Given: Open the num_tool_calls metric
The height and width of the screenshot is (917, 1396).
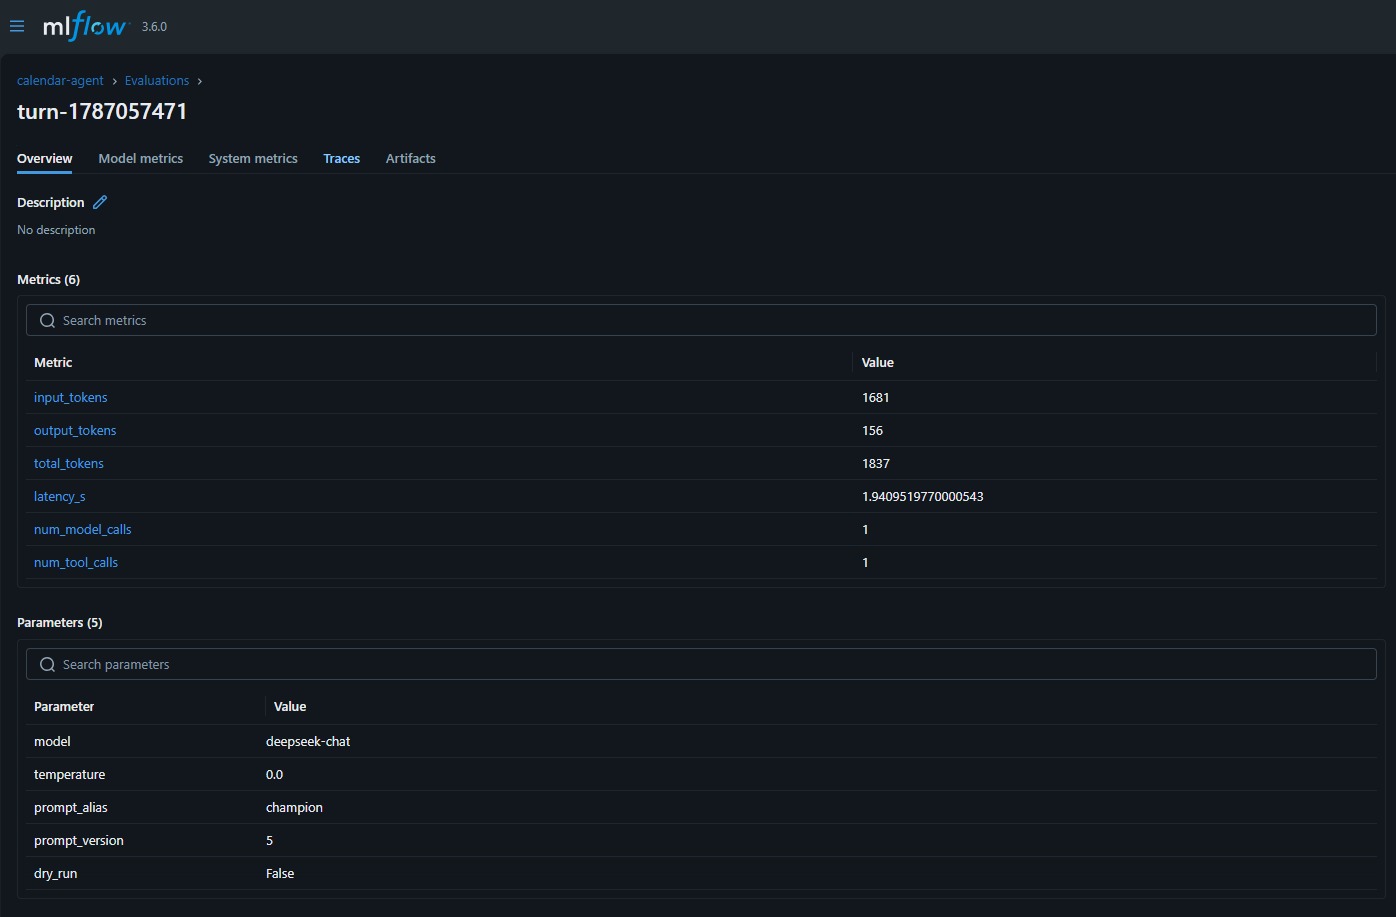Looking at the screenshot, I should [76, 562].
